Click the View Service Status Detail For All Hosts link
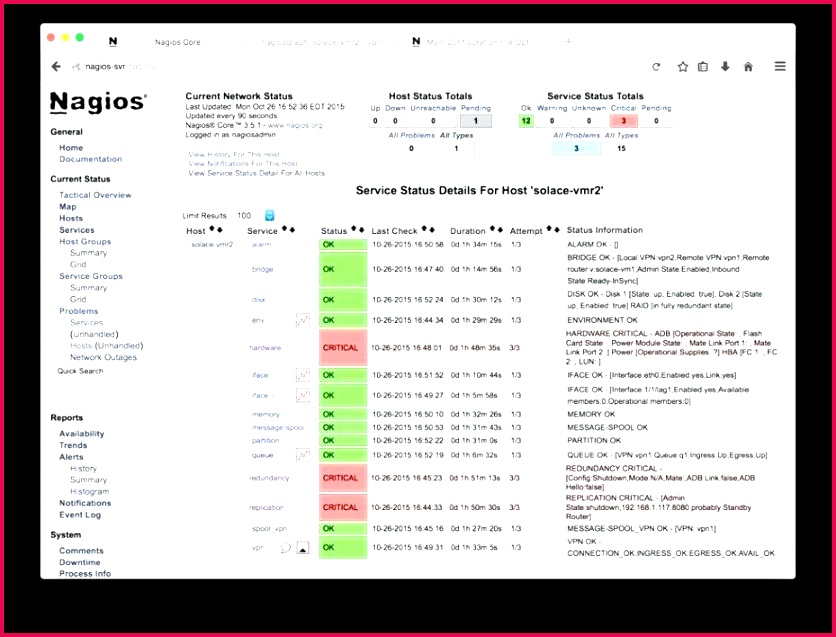 click(256, 173)
